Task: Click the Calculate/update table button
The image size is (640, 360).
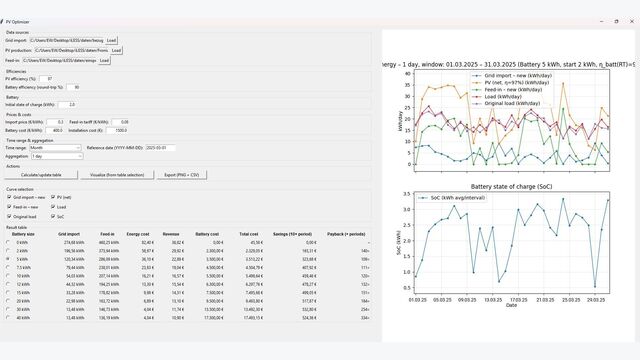Action: (x=41, y=175)
